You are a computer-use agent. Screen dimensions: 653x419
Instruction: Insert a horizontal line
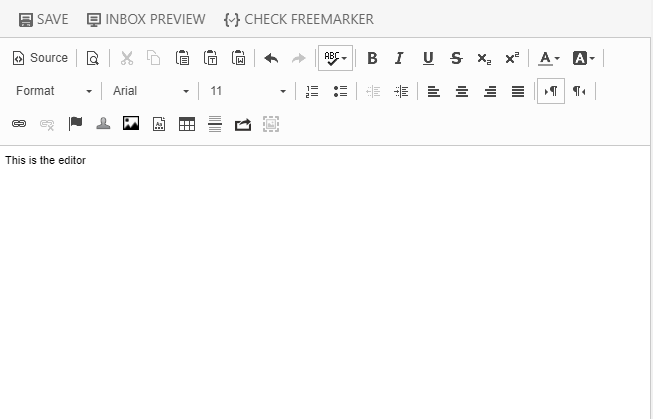(x=215, y=124)
